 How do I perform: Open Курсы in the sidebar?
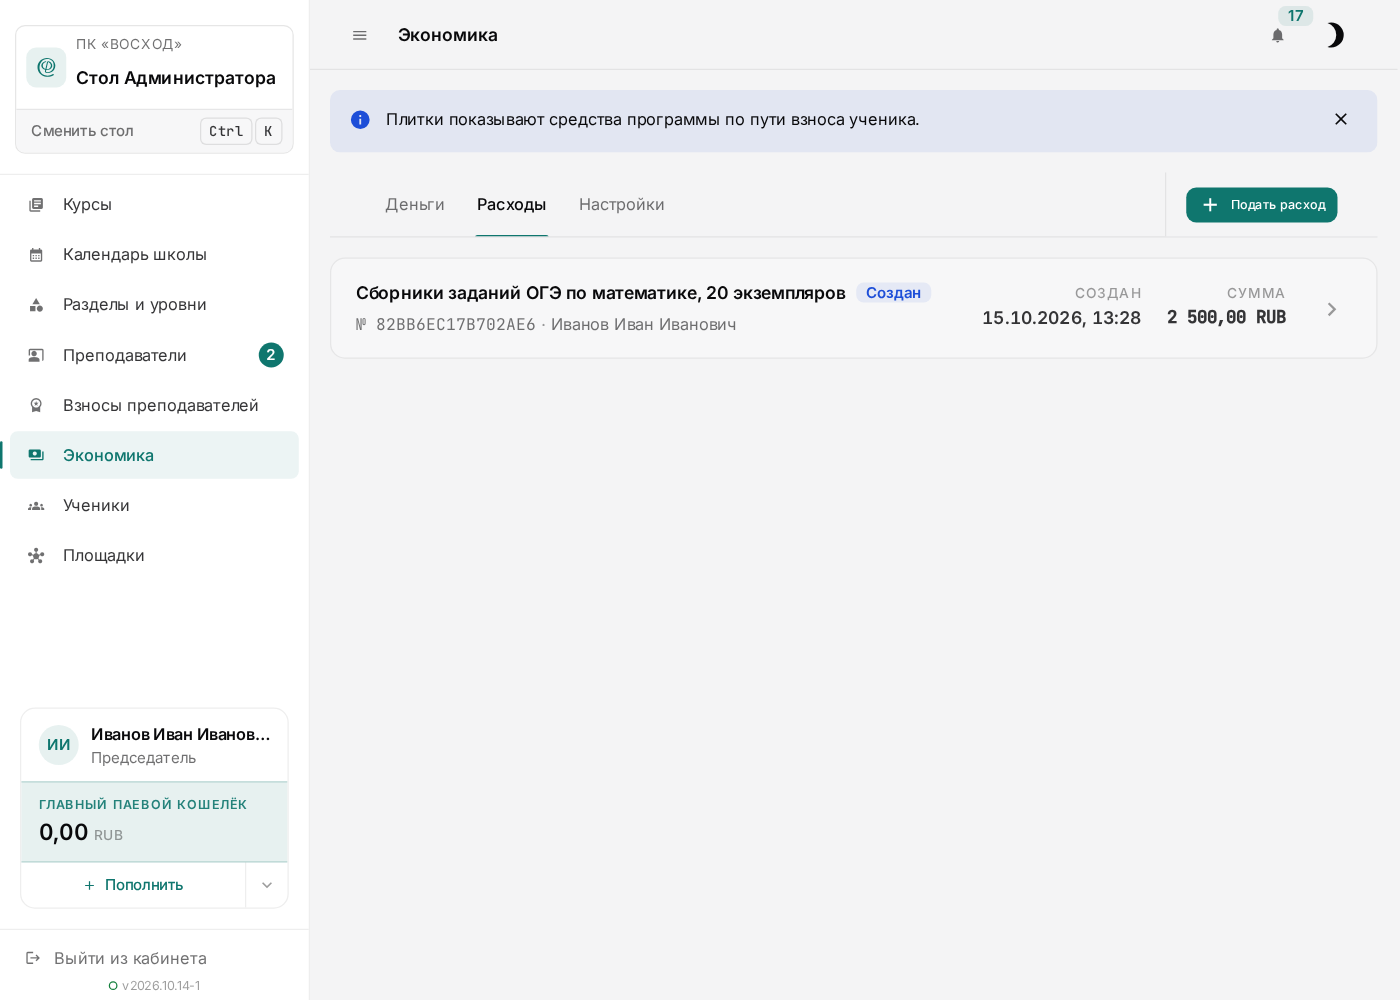click(x=154, y=205)
